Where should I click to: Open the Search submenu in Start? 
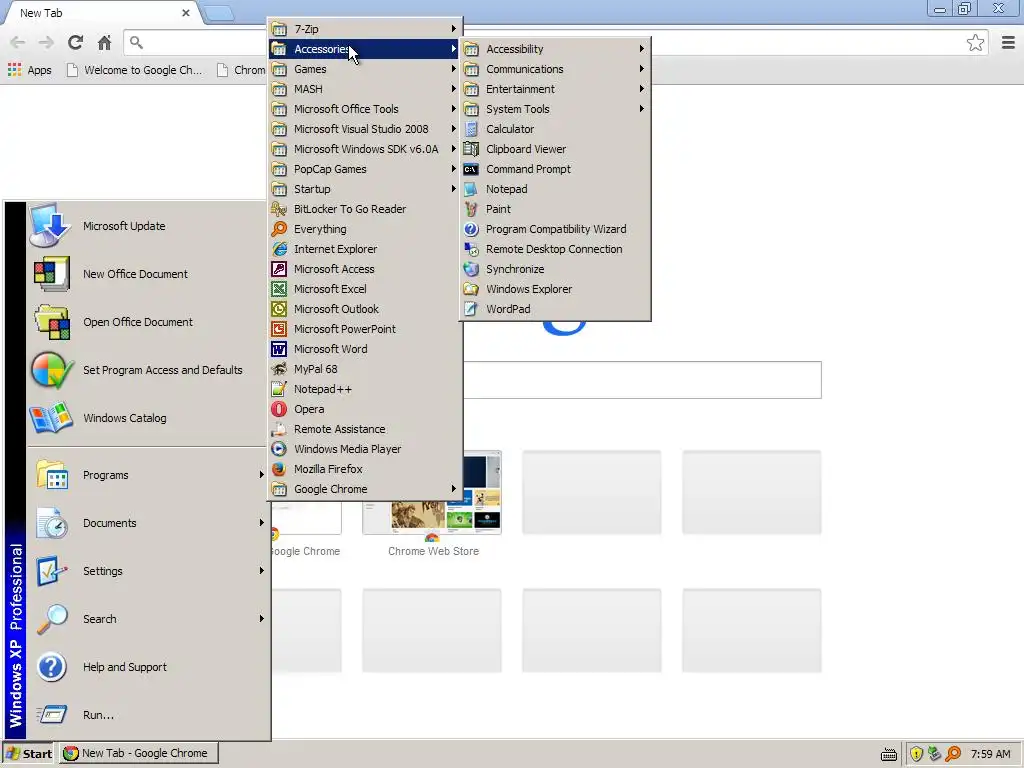(x=147, y=619)
